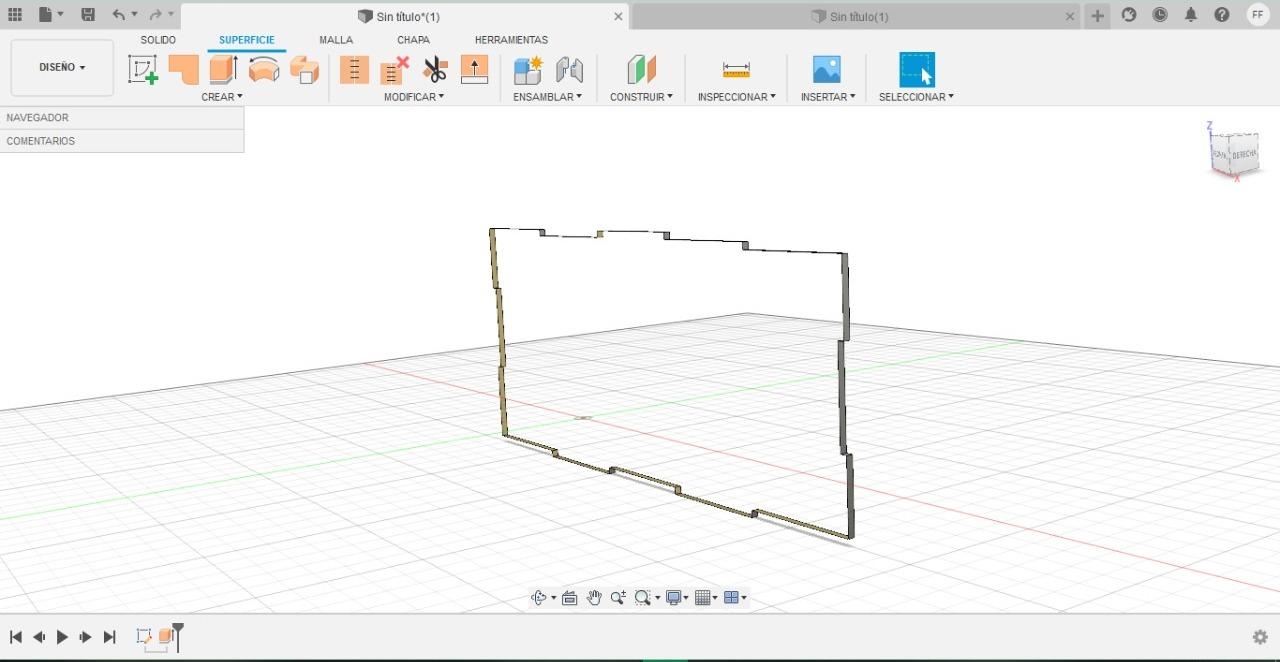The width and height of the screenshot is (1280, 662).
Task: Select the sketch feature in timeline
Action: [143, 636]
